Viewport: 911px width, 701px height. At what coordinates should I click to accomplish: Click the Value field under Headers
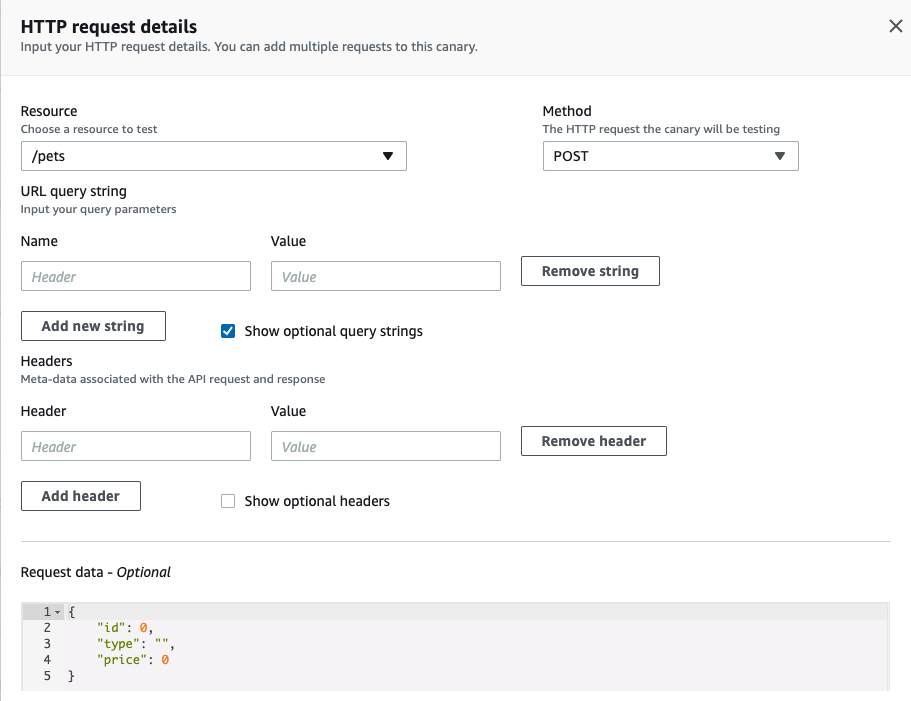pos(385,446)
